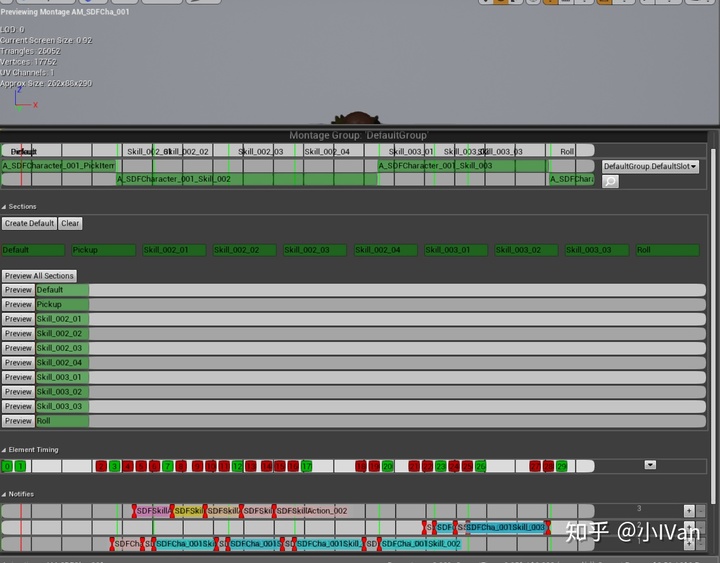720x563 pixels.
Task: Select the Roll marker on montage track
Action: pyautogui.click(x=567, y=152)
